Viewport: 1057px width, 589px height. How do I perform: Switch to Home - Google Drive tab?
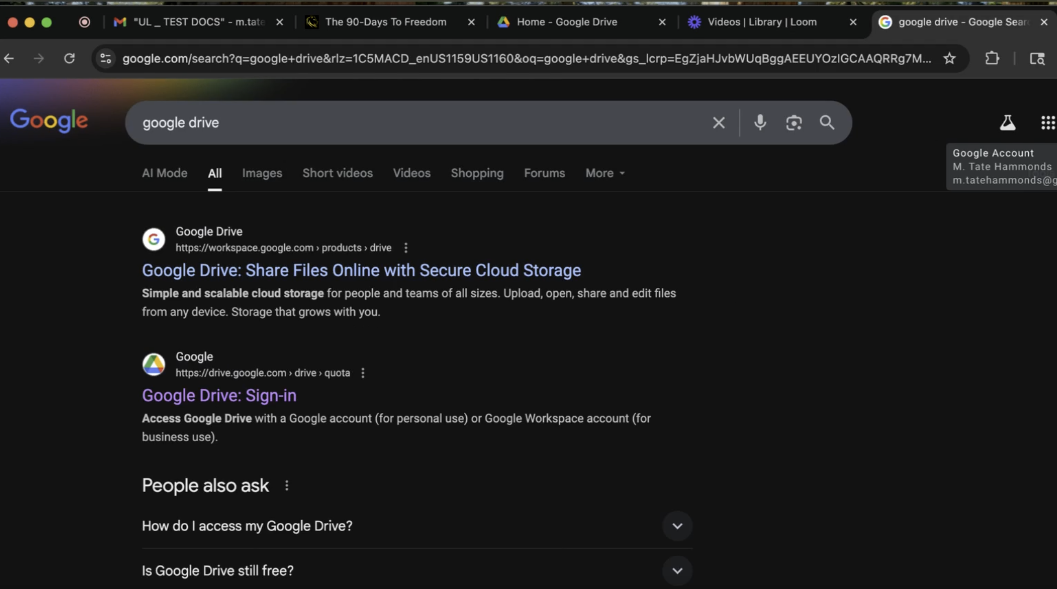[566, 22]
